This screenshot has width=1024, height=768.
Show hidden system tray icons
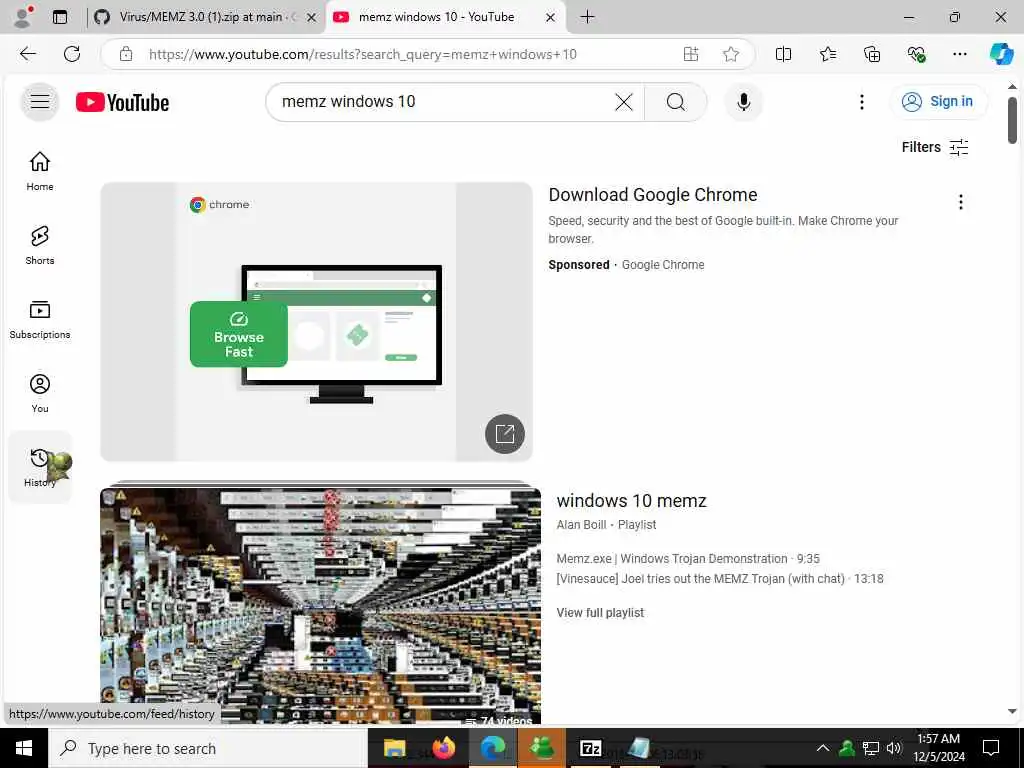[x=823, y=748]
